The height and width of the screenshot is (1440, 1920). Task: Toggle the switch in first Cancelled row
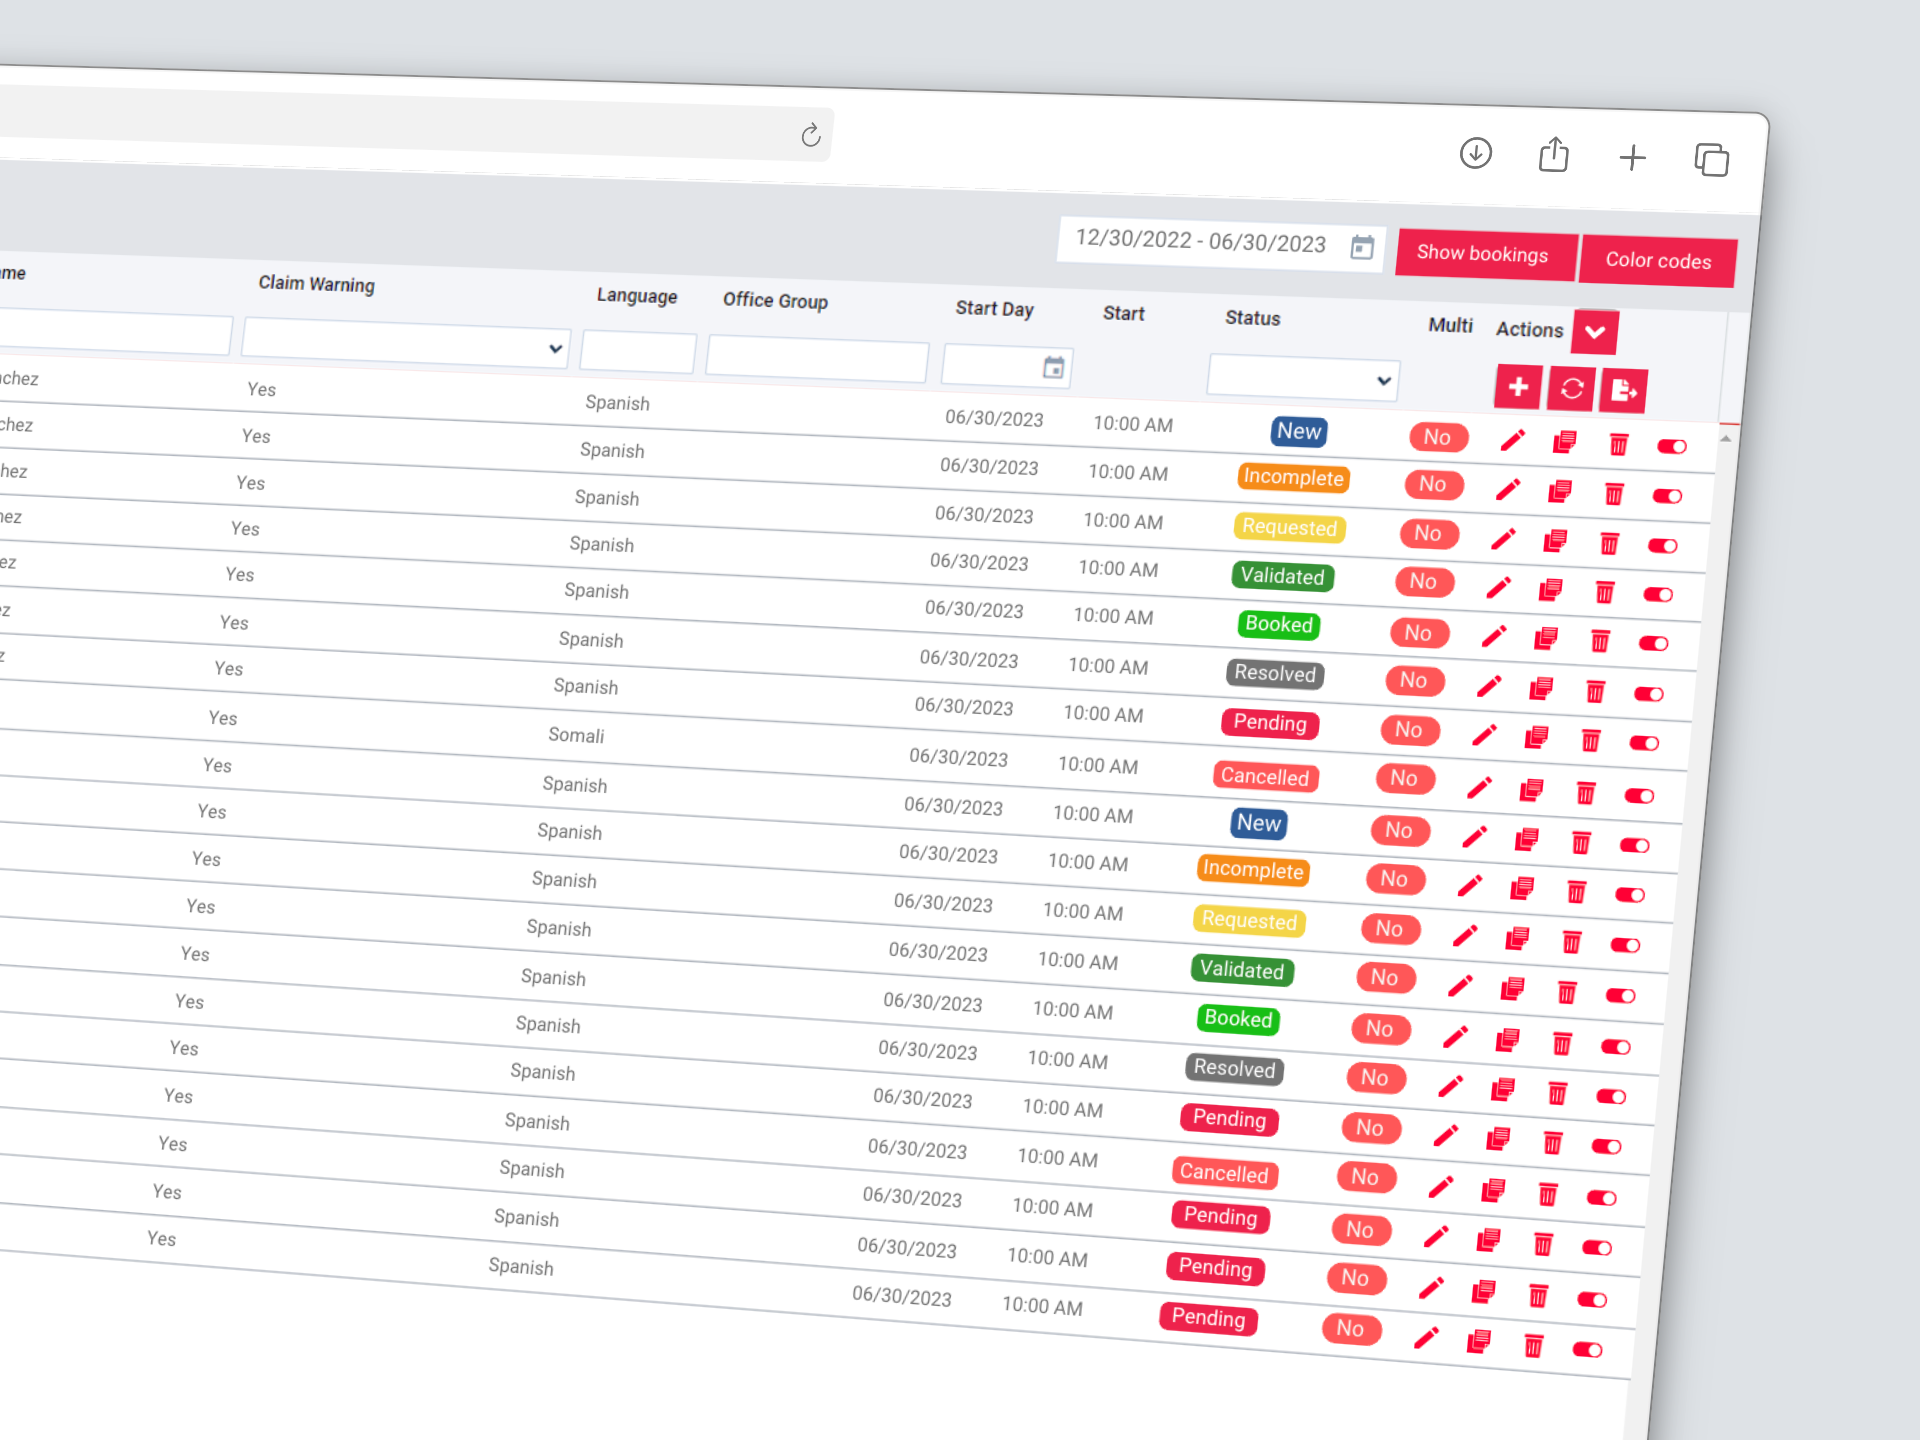click(1640, 795)
